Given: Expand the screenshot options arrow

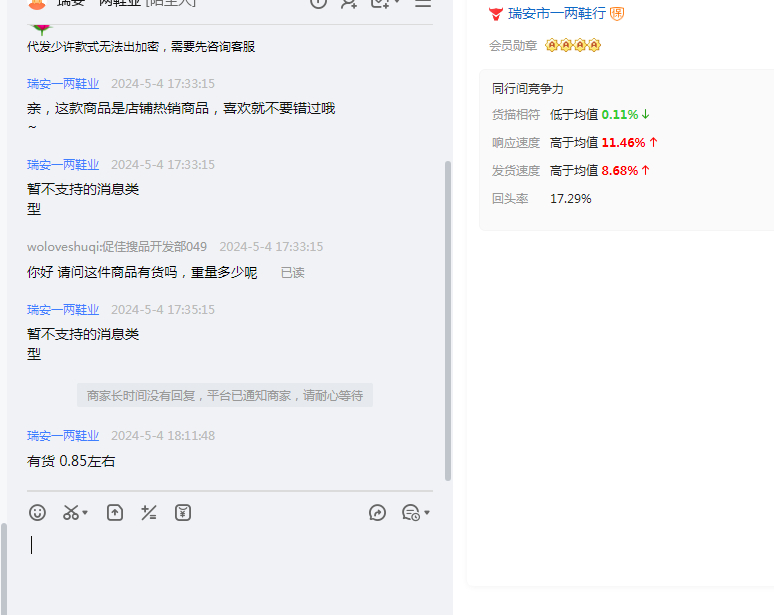Looking at the screenshot, I should [85, 513].
